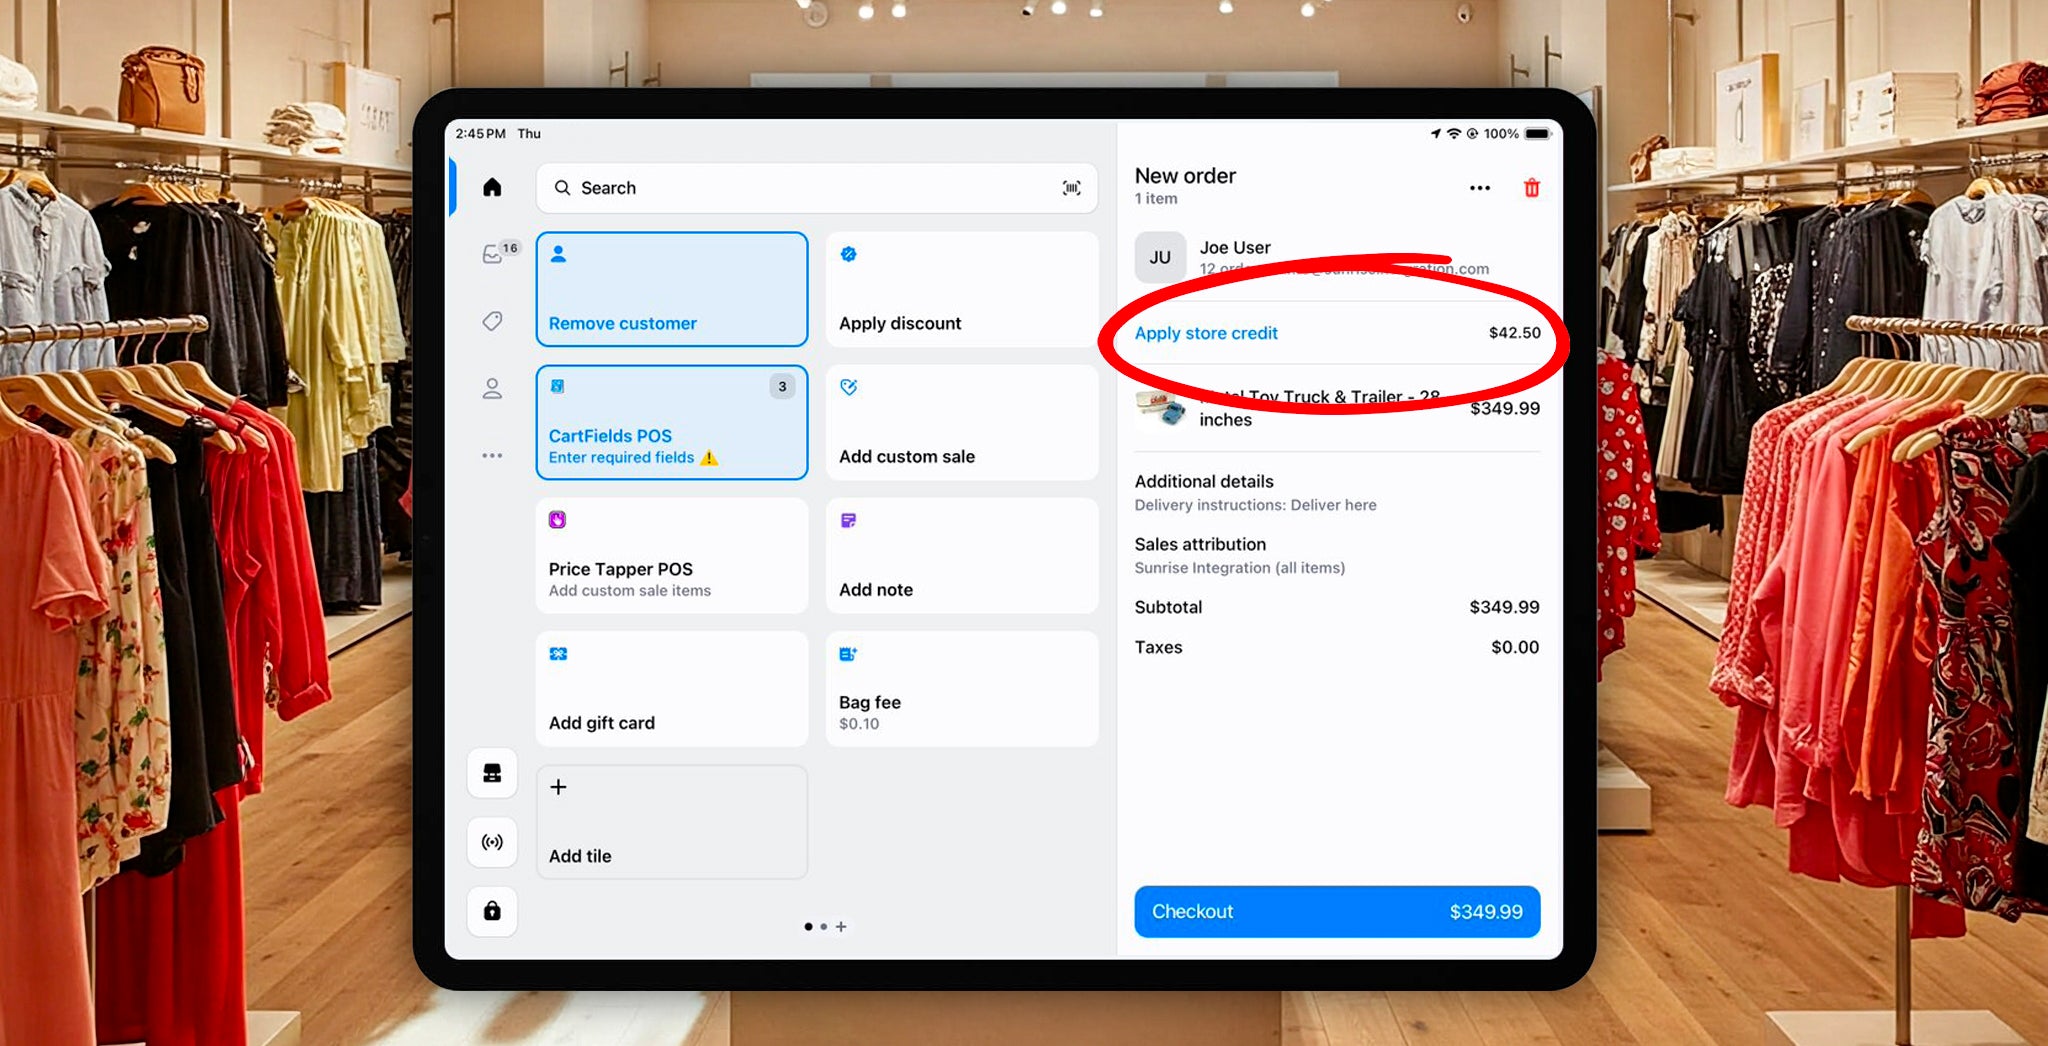
Task: Tap the Add tile placeholder
Action: click(x=671, y=822)
